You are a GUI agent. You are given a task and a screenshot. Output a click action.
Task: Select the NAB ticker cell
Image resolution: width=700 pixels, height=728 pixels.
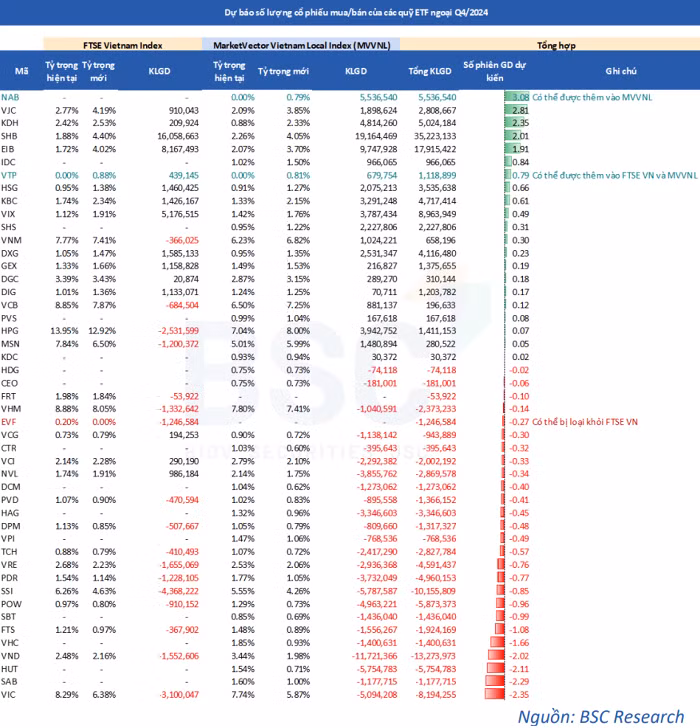[12, 97]
